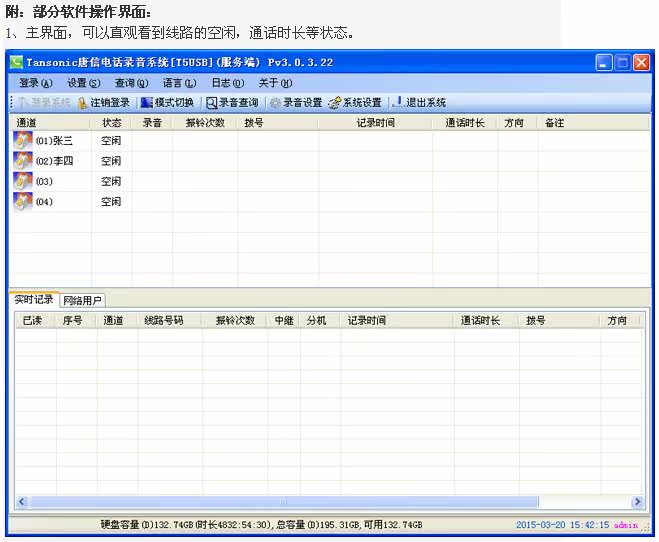Select channel (03) phone icon
The height and width of the screenshot is (542, 659).
[23, 181]
